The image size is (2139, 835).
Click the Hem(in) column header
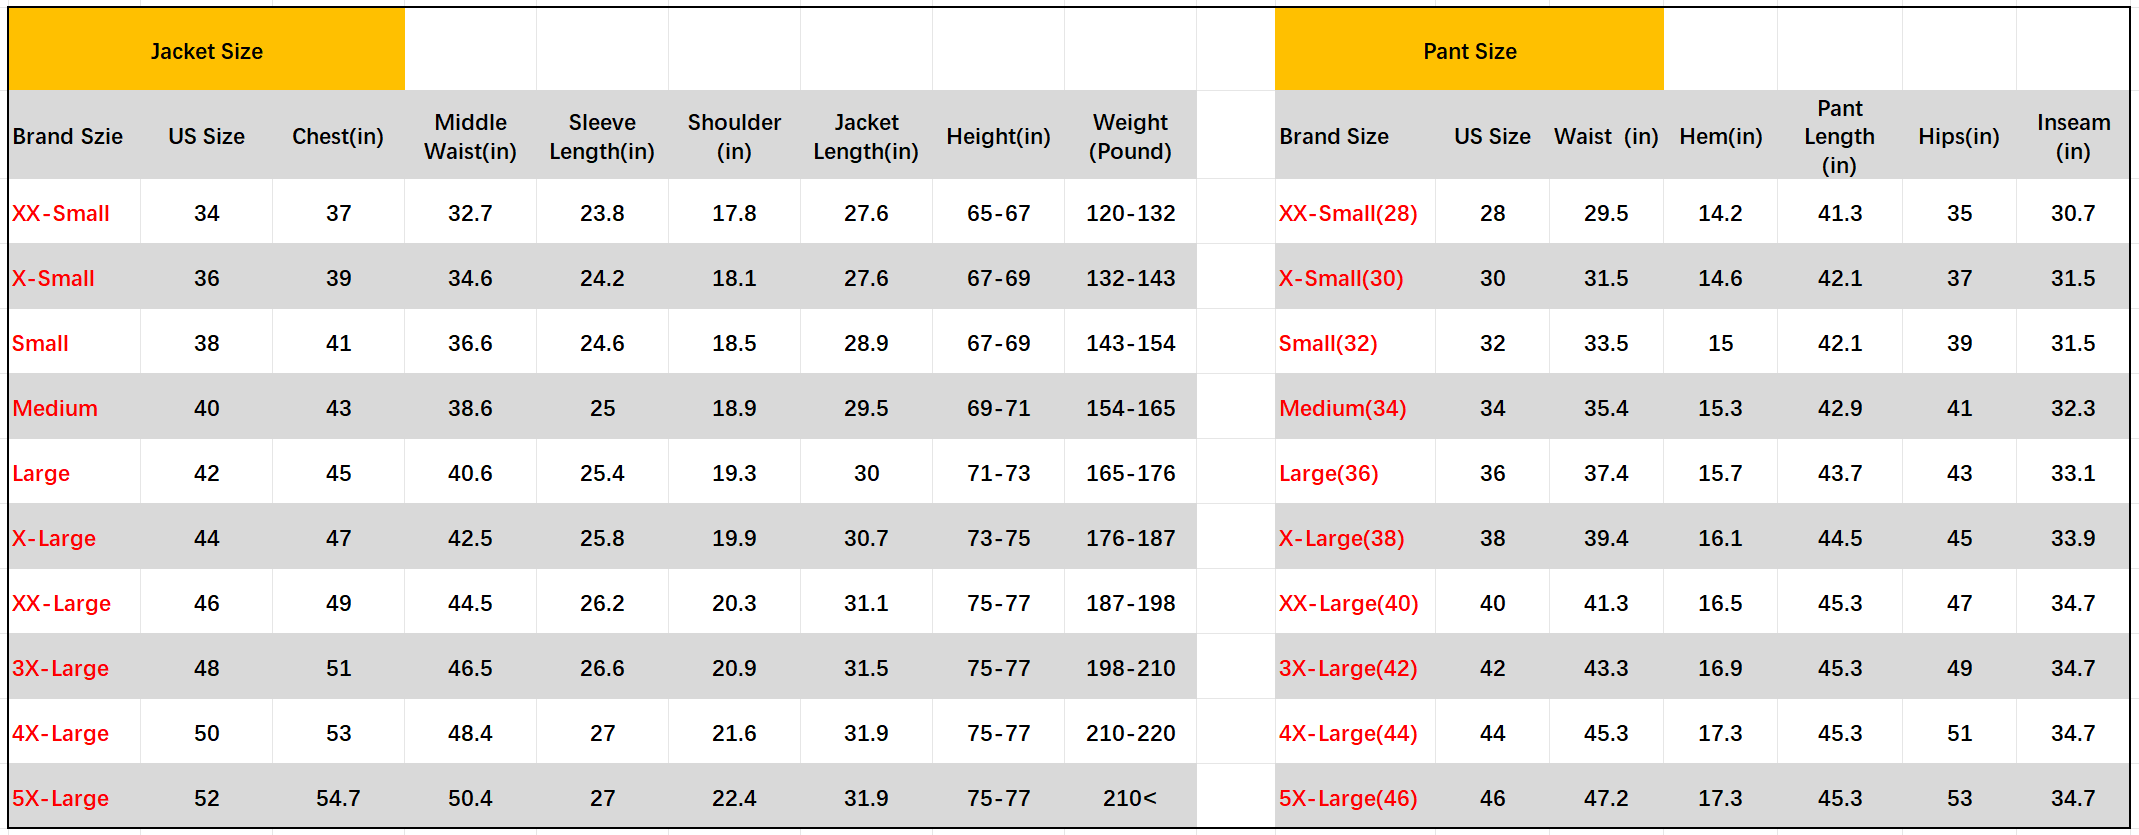pyautogui.click(x=1720, y=136)
